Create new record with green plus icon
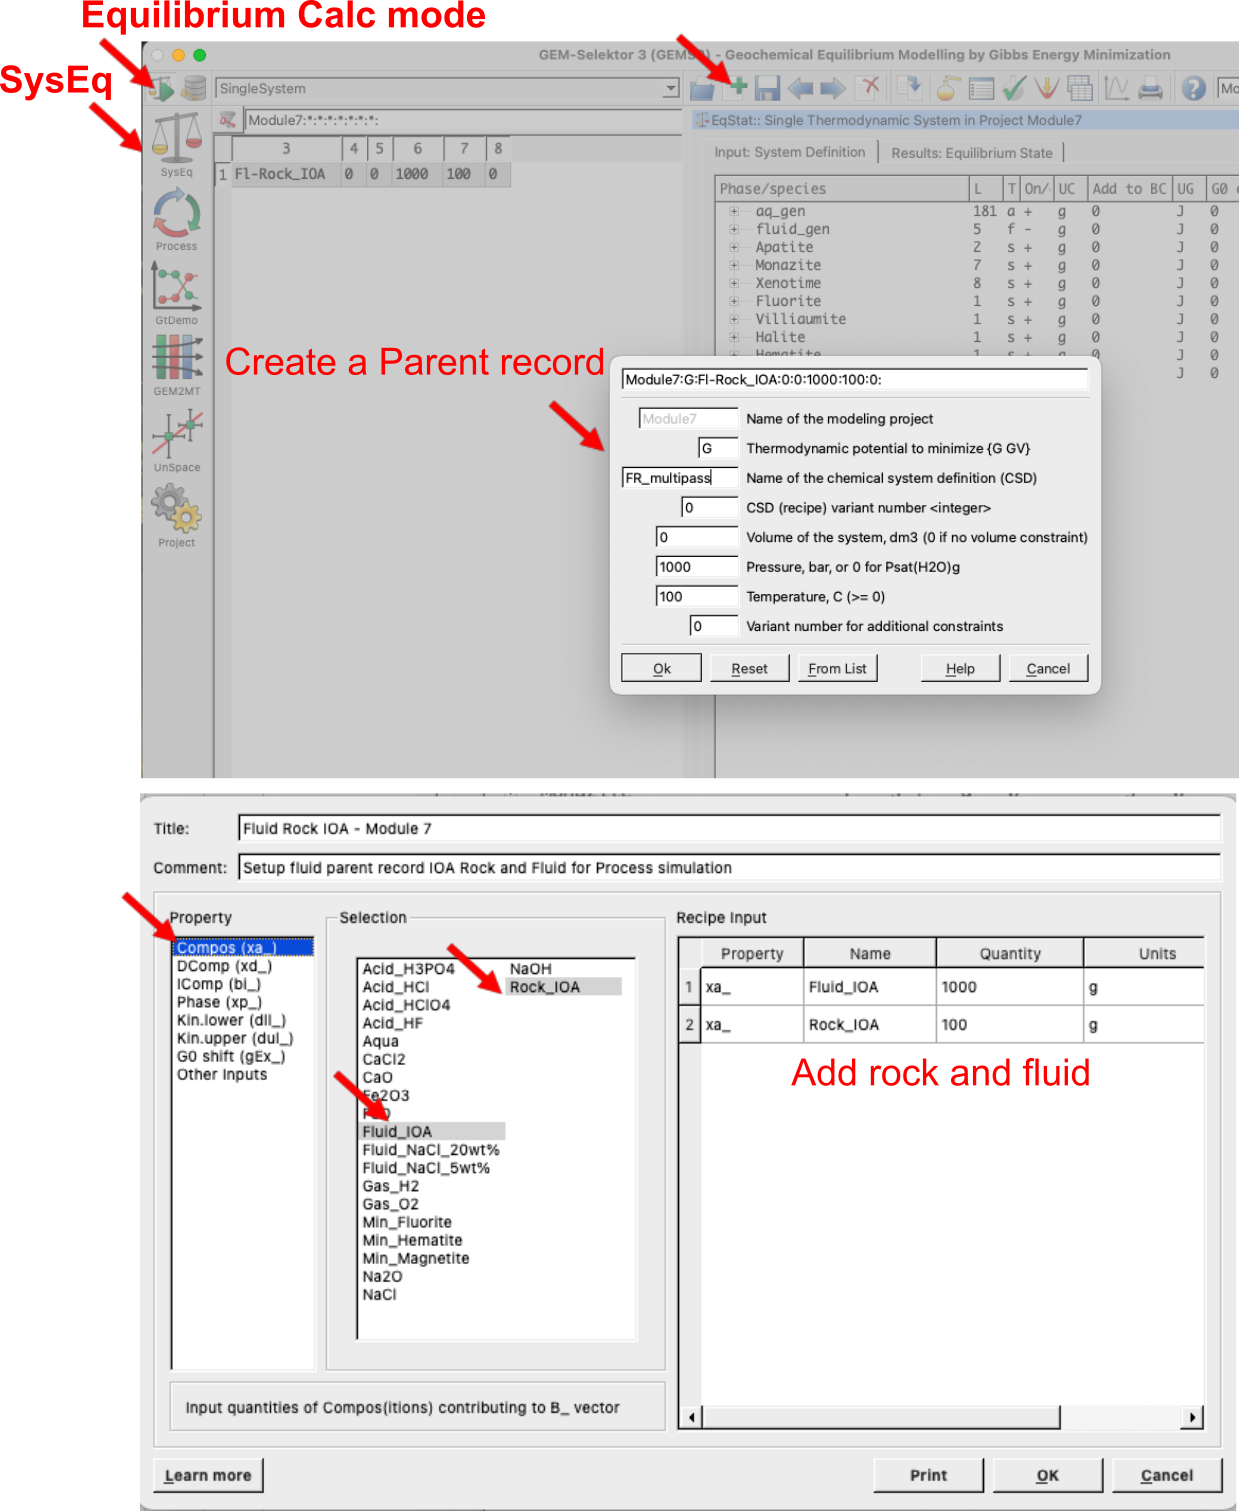 coord(737,88)
